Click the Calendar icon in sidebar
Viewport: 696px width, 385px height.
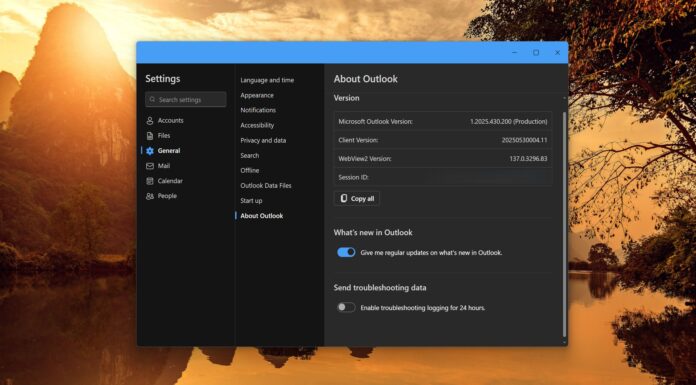coord(150,181)
